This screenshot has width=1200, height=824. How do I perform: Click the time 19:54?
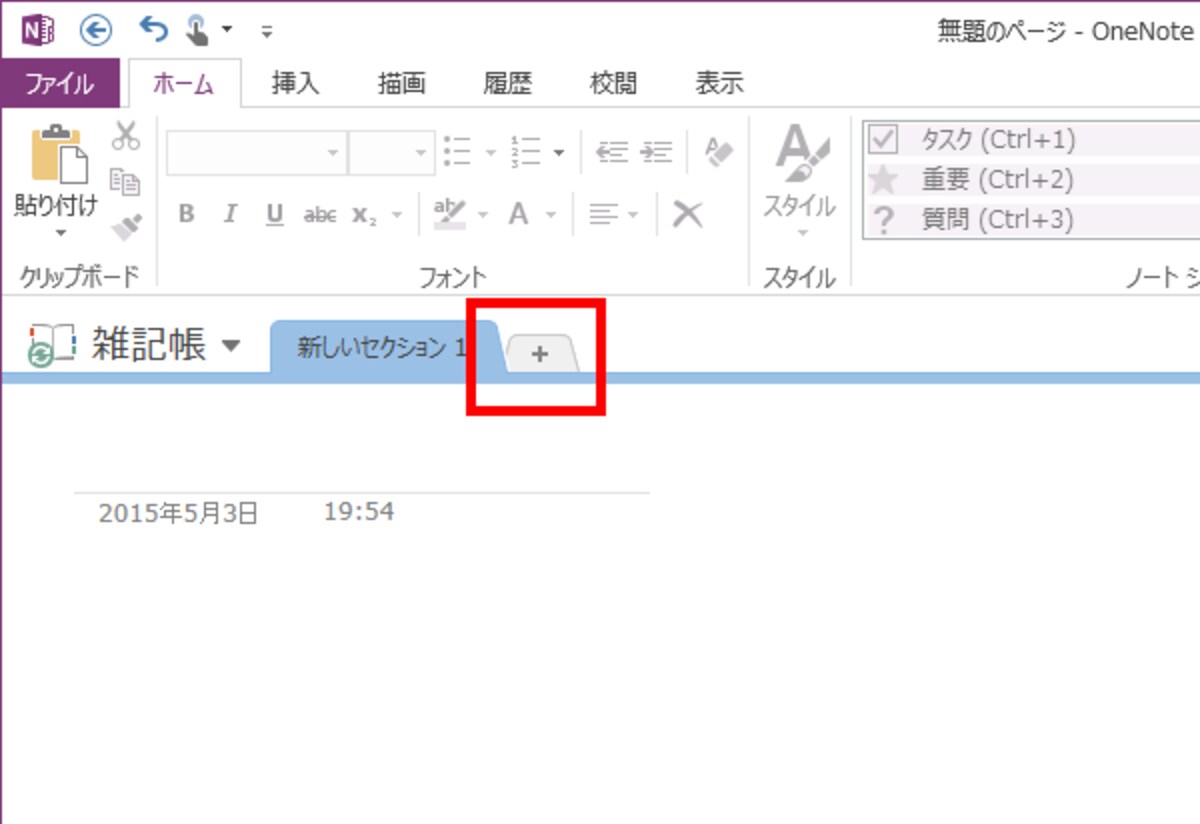pos(359,512)
